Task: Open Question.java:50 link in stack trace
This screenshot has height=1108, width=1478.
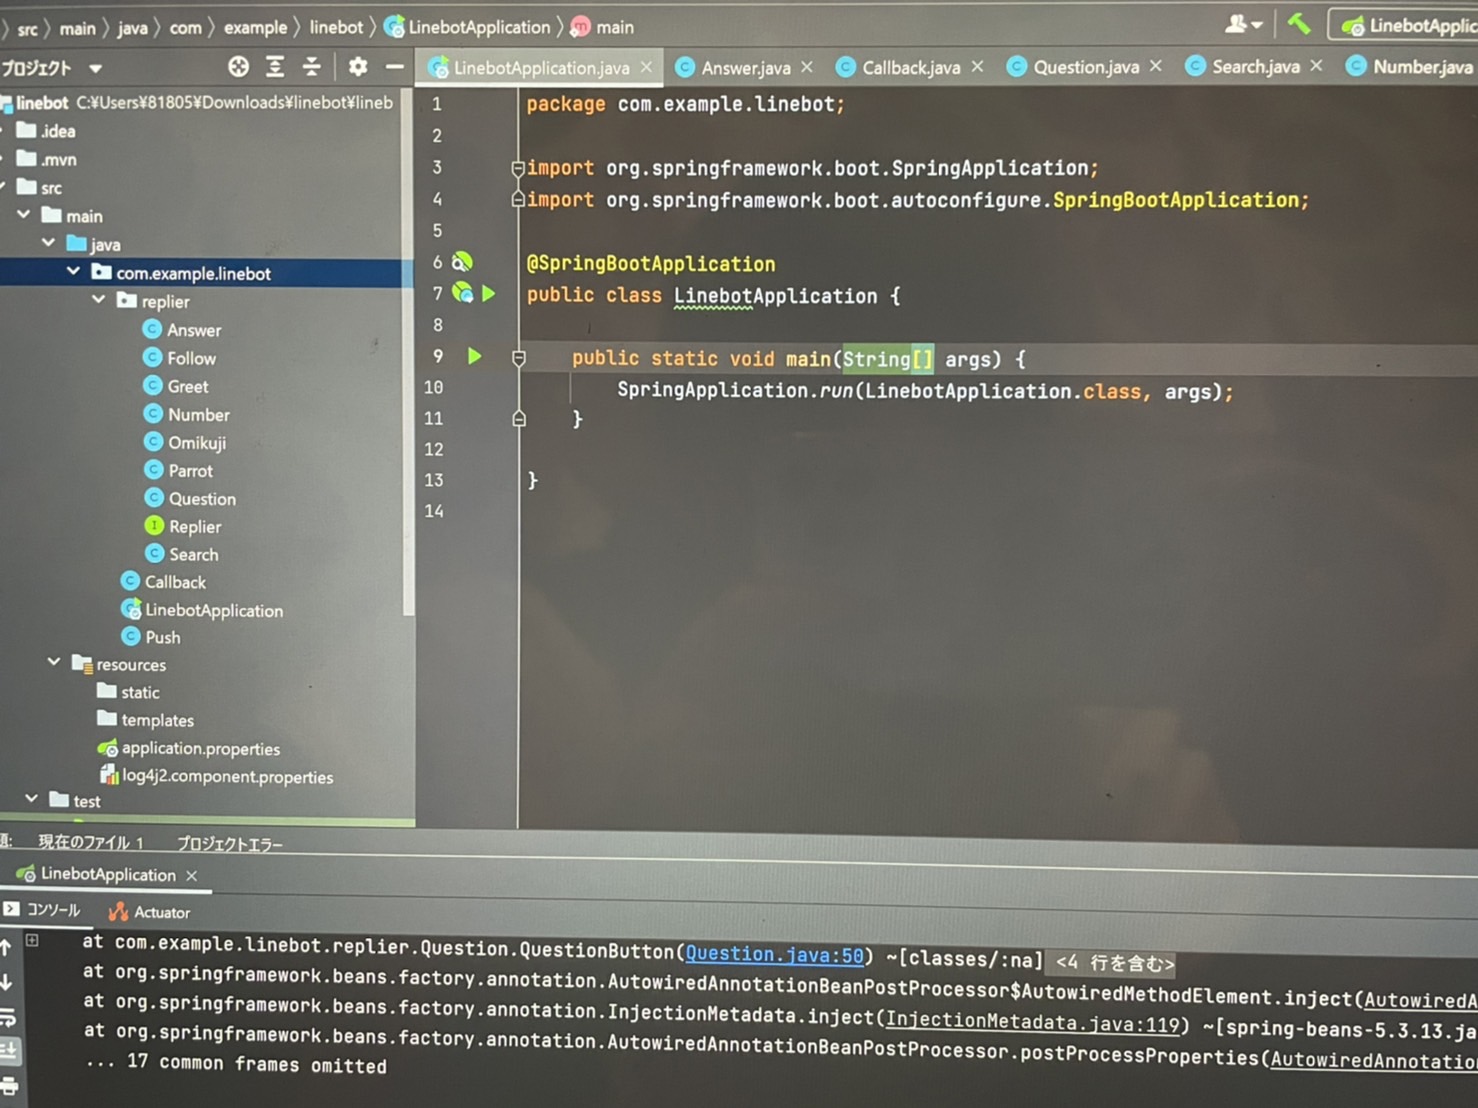Action: click(x=773, y=954)
